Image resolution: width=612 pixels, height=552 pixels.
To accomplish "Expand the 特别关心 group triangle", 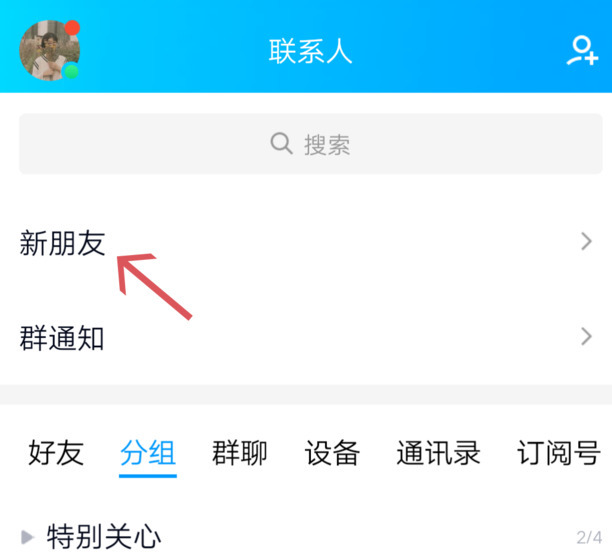I will coord(27,537).
